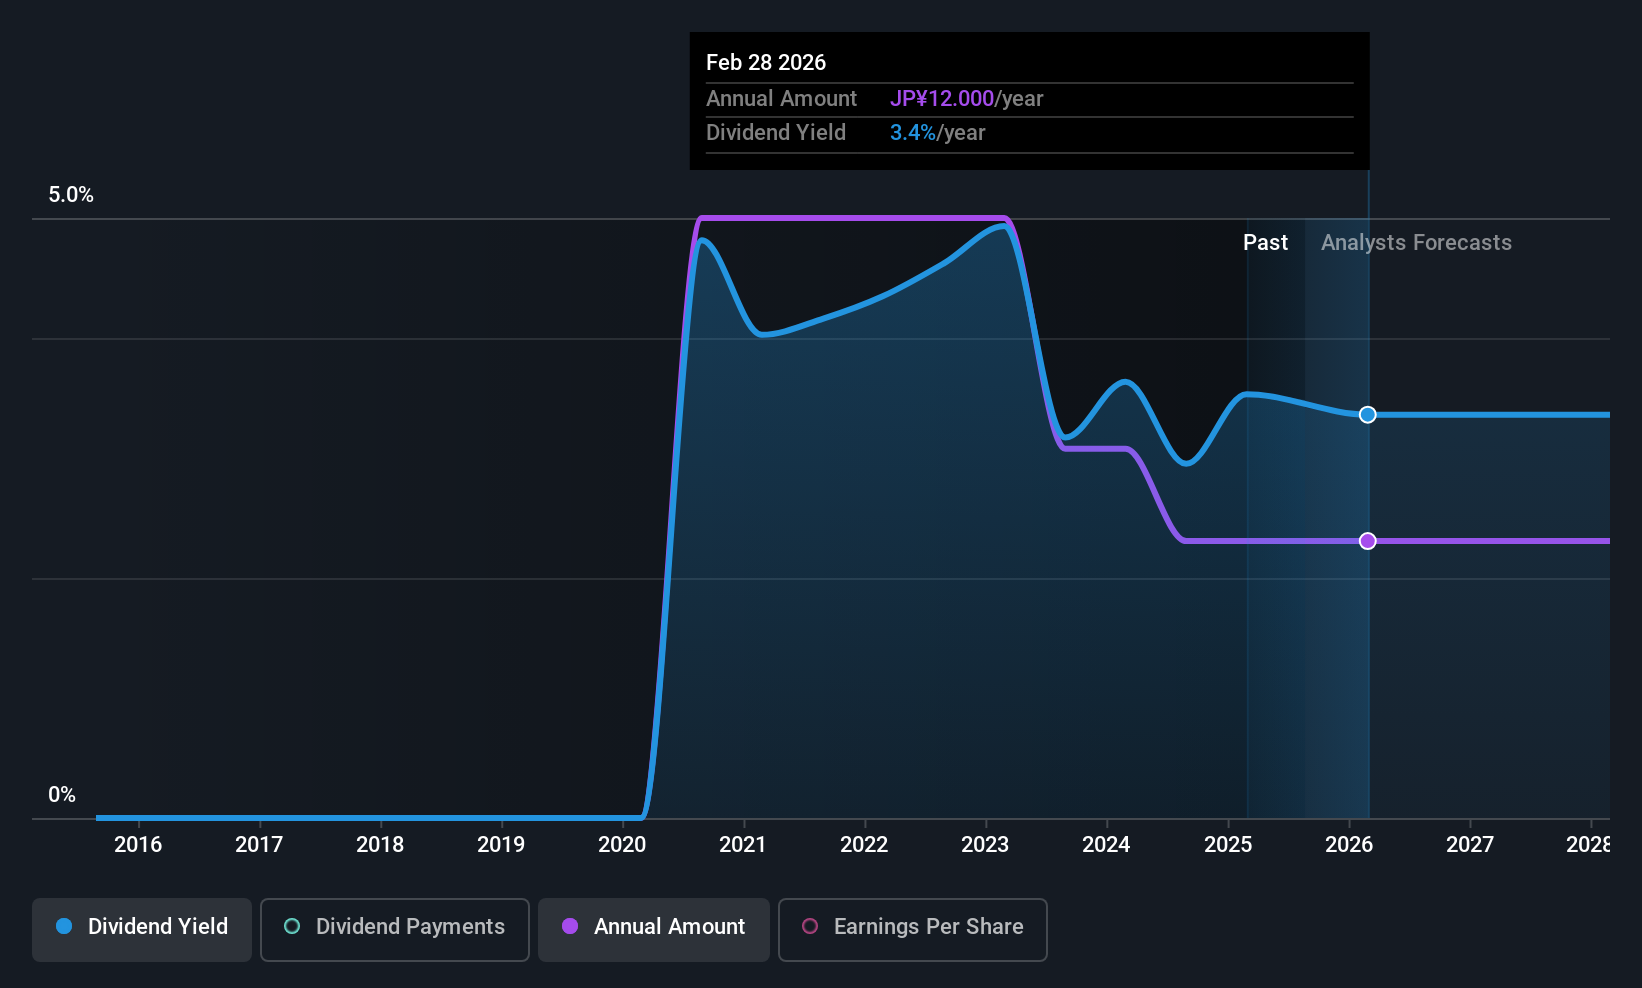Click the blue Dividend Yield legend dot
Image resolution: width=1642 pixels, height=988 pixels.
(64, 926)
